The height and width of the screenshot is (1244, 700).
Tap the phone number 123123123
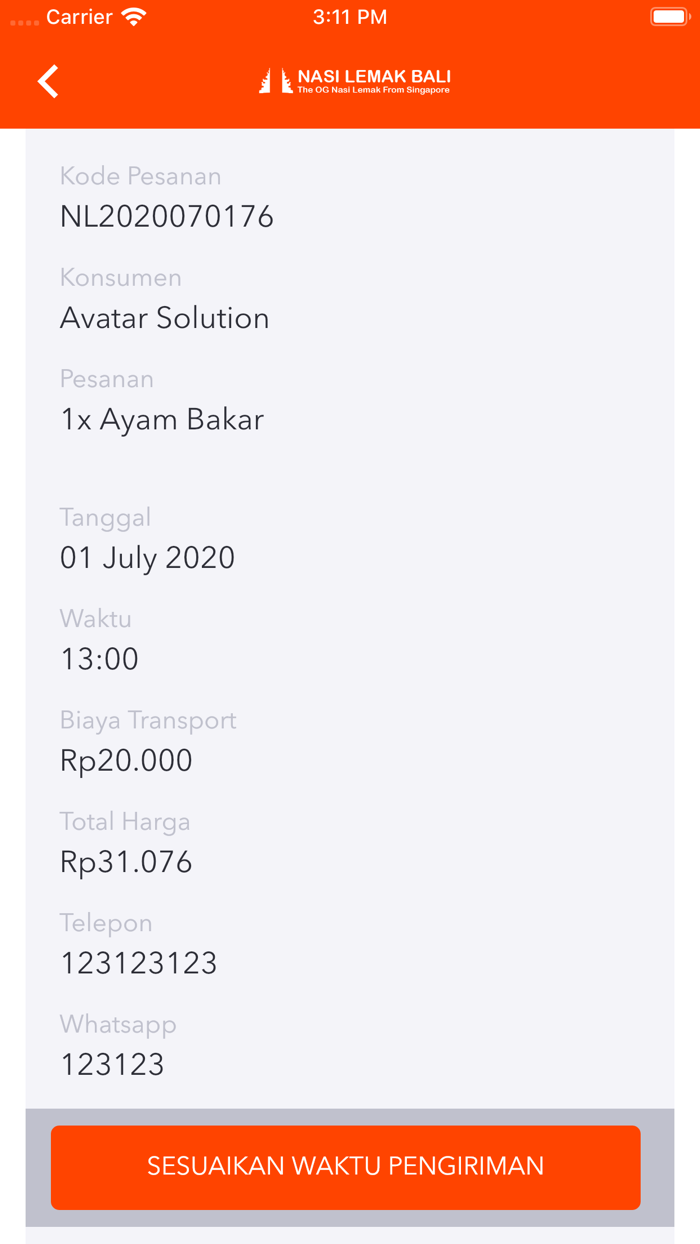coord(139,963)
